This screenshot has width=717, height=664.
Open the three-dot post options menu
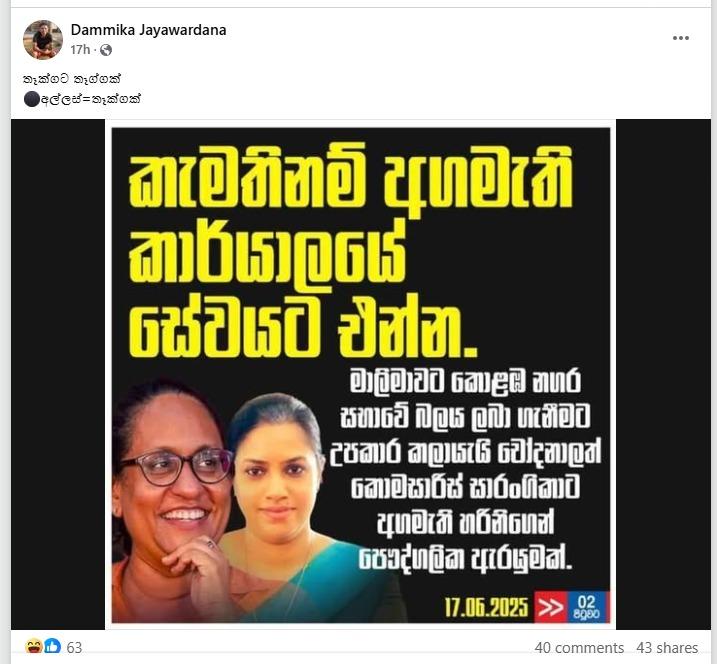point(680,38)
